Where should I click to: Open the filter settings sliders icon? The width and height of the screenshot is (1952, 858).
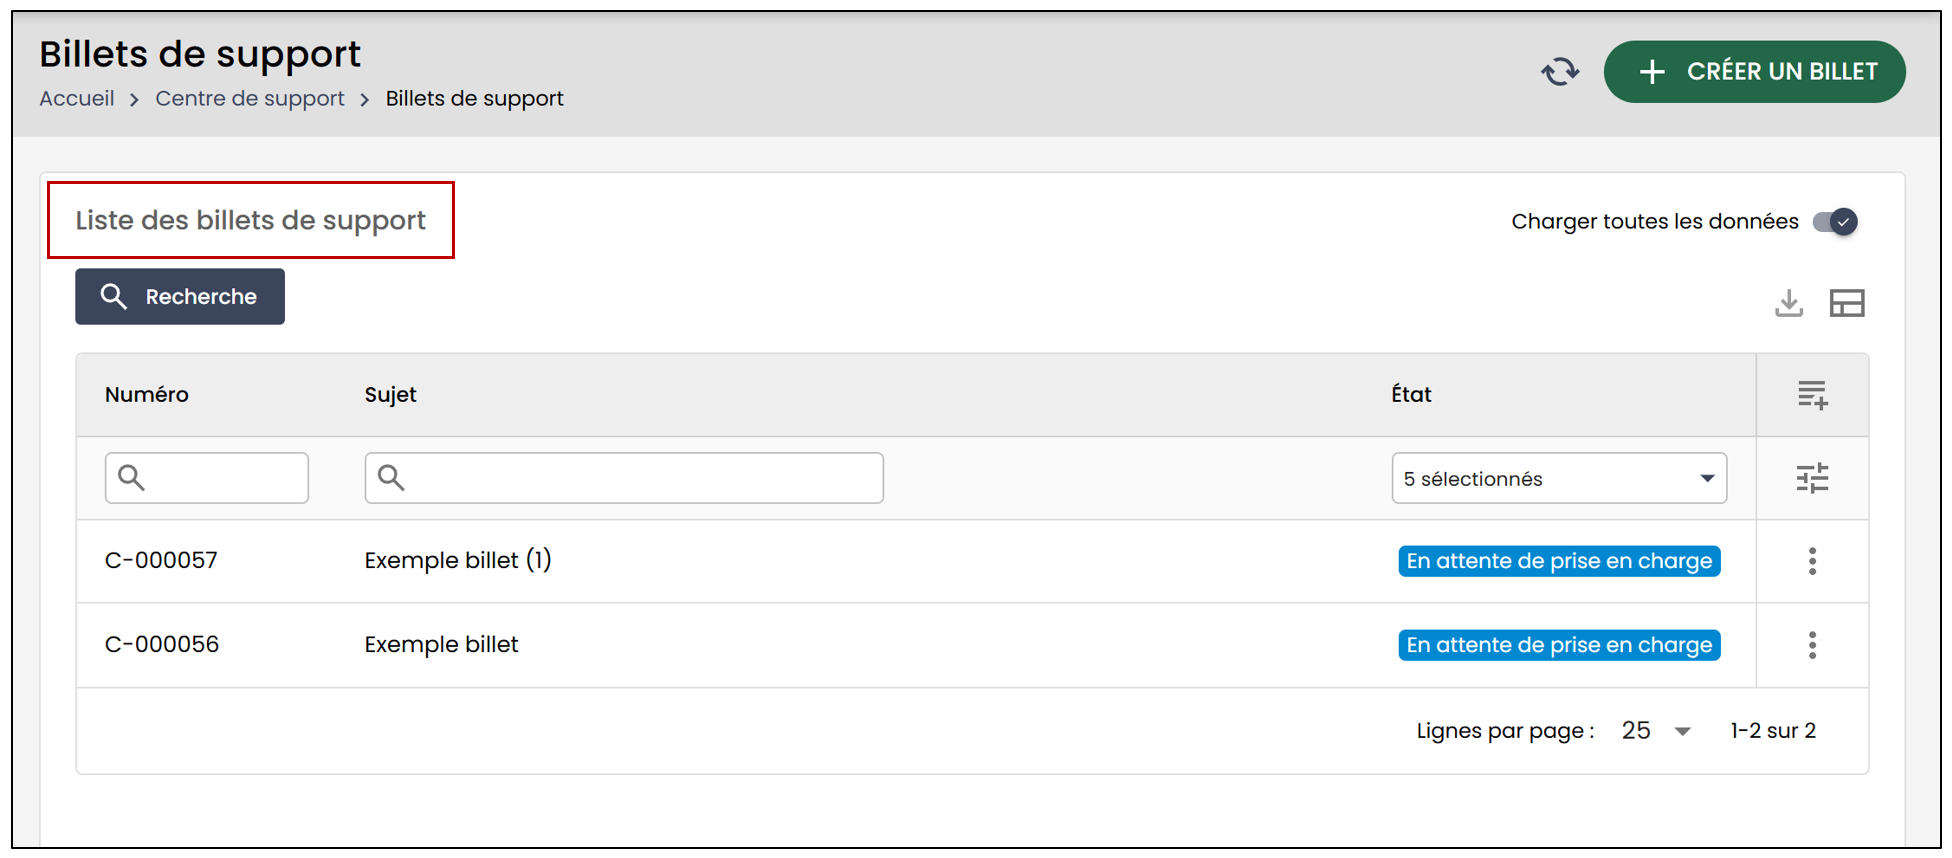tap(1812, 478)
